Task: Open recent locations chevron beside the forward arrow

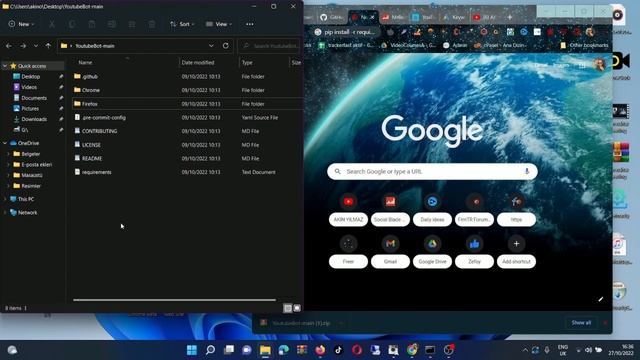Action: click(36, 46)
